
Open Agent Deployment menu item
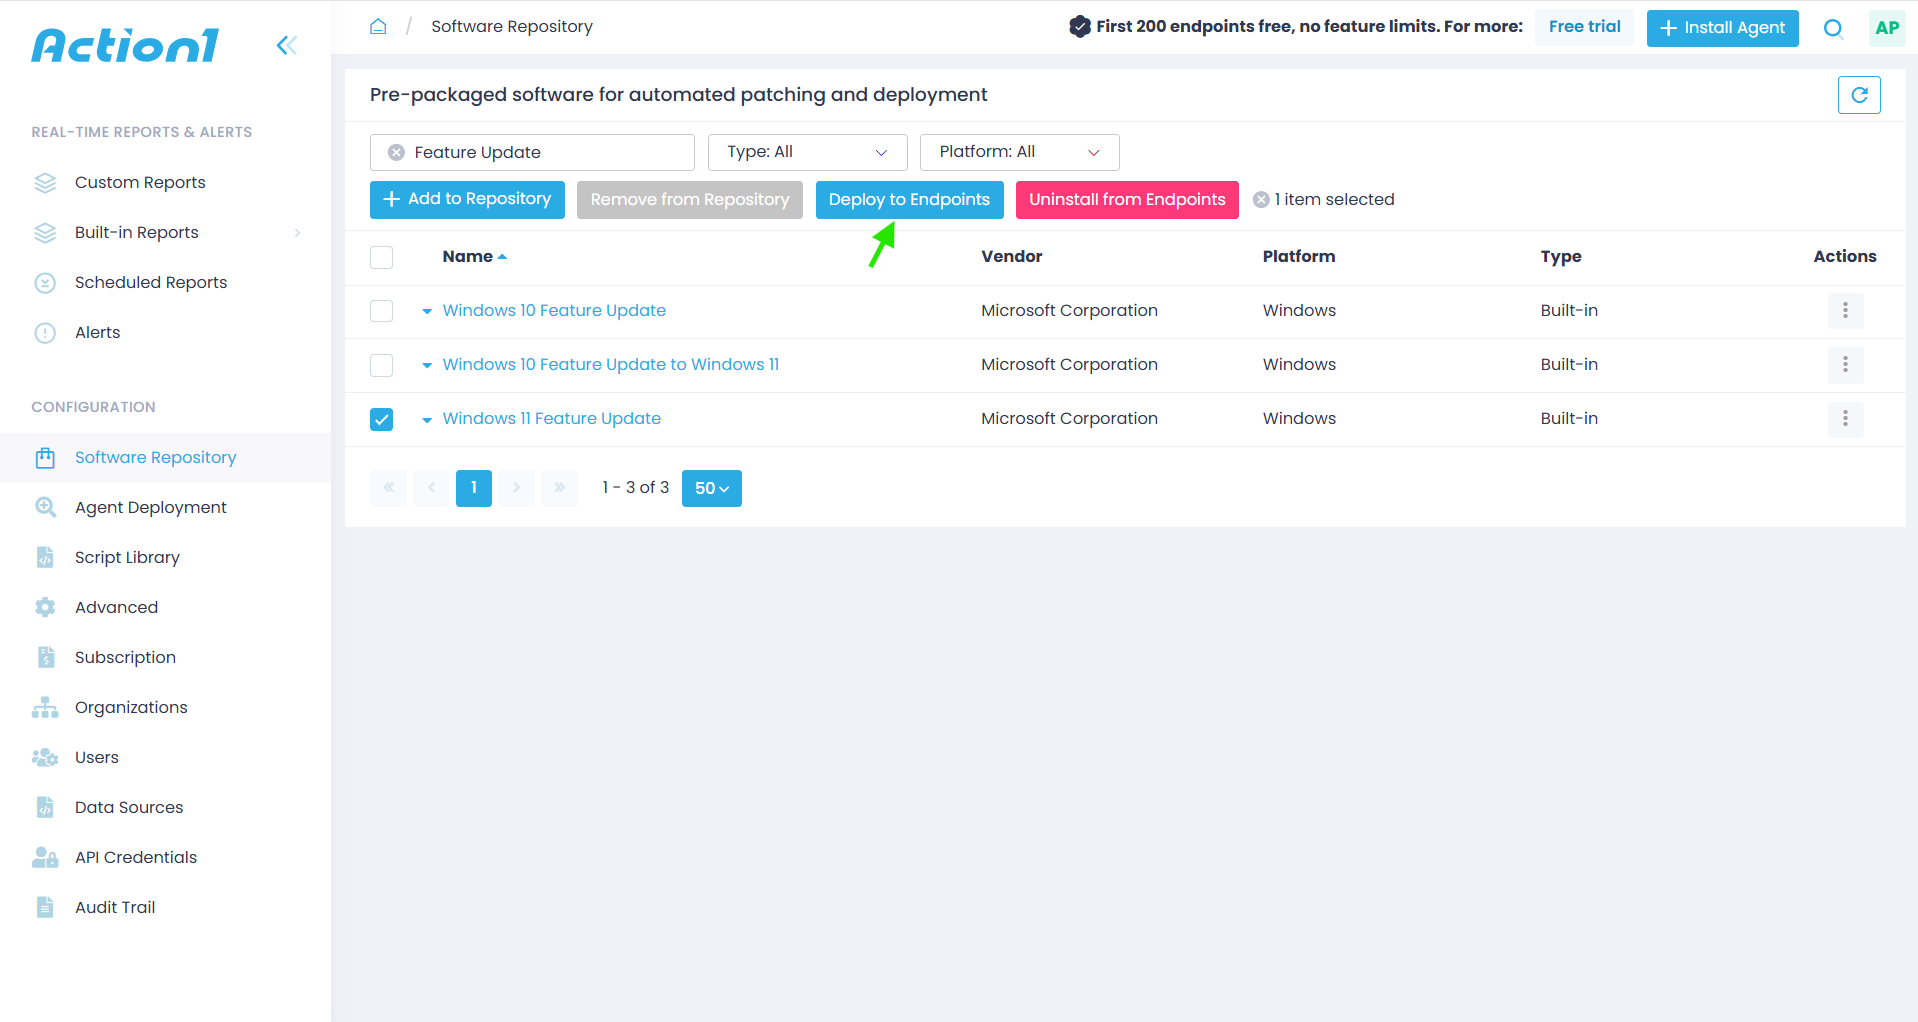150,507
